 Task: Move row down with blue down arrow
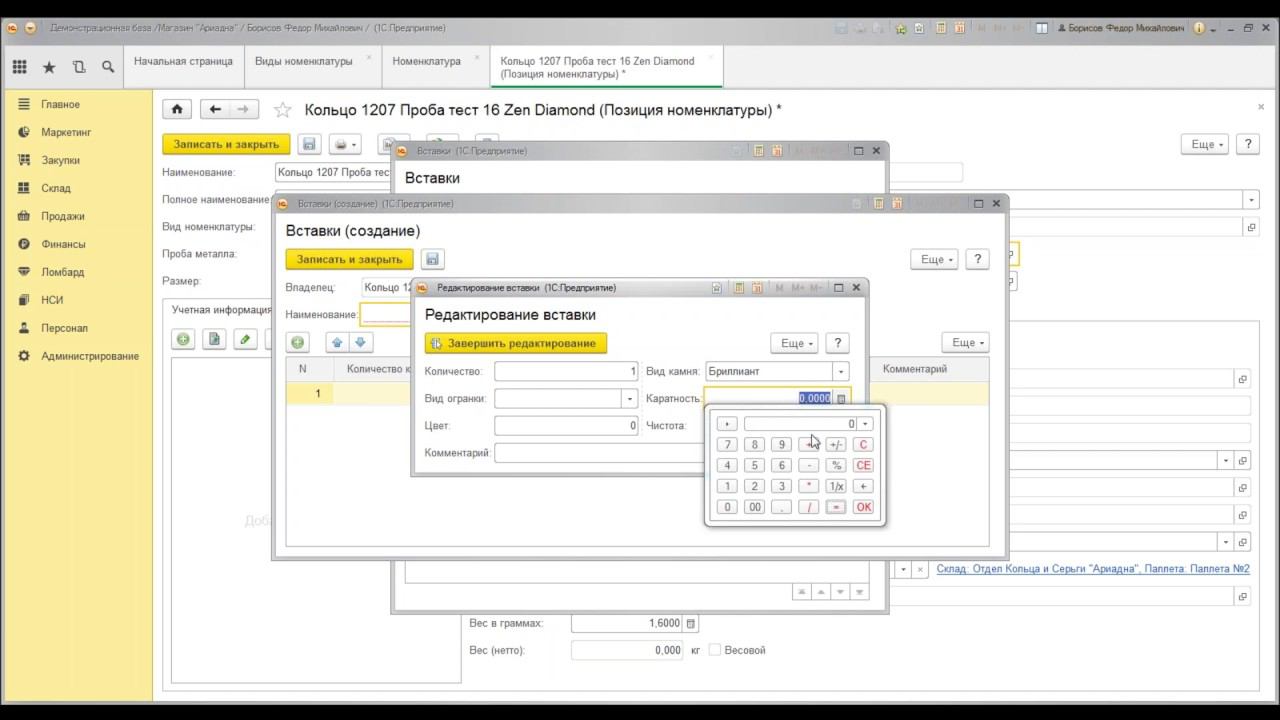pyautogui.click(x=361, y=342)
